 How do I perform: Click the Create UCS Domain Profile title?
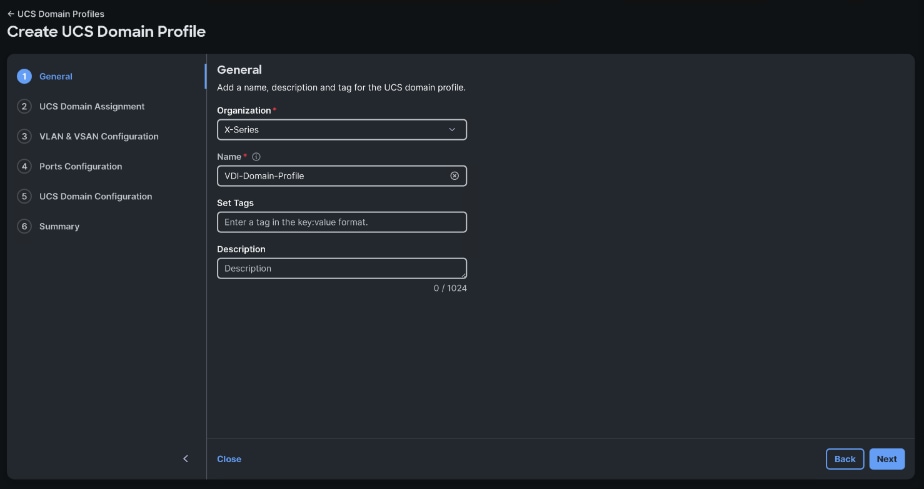pos(106,32)
